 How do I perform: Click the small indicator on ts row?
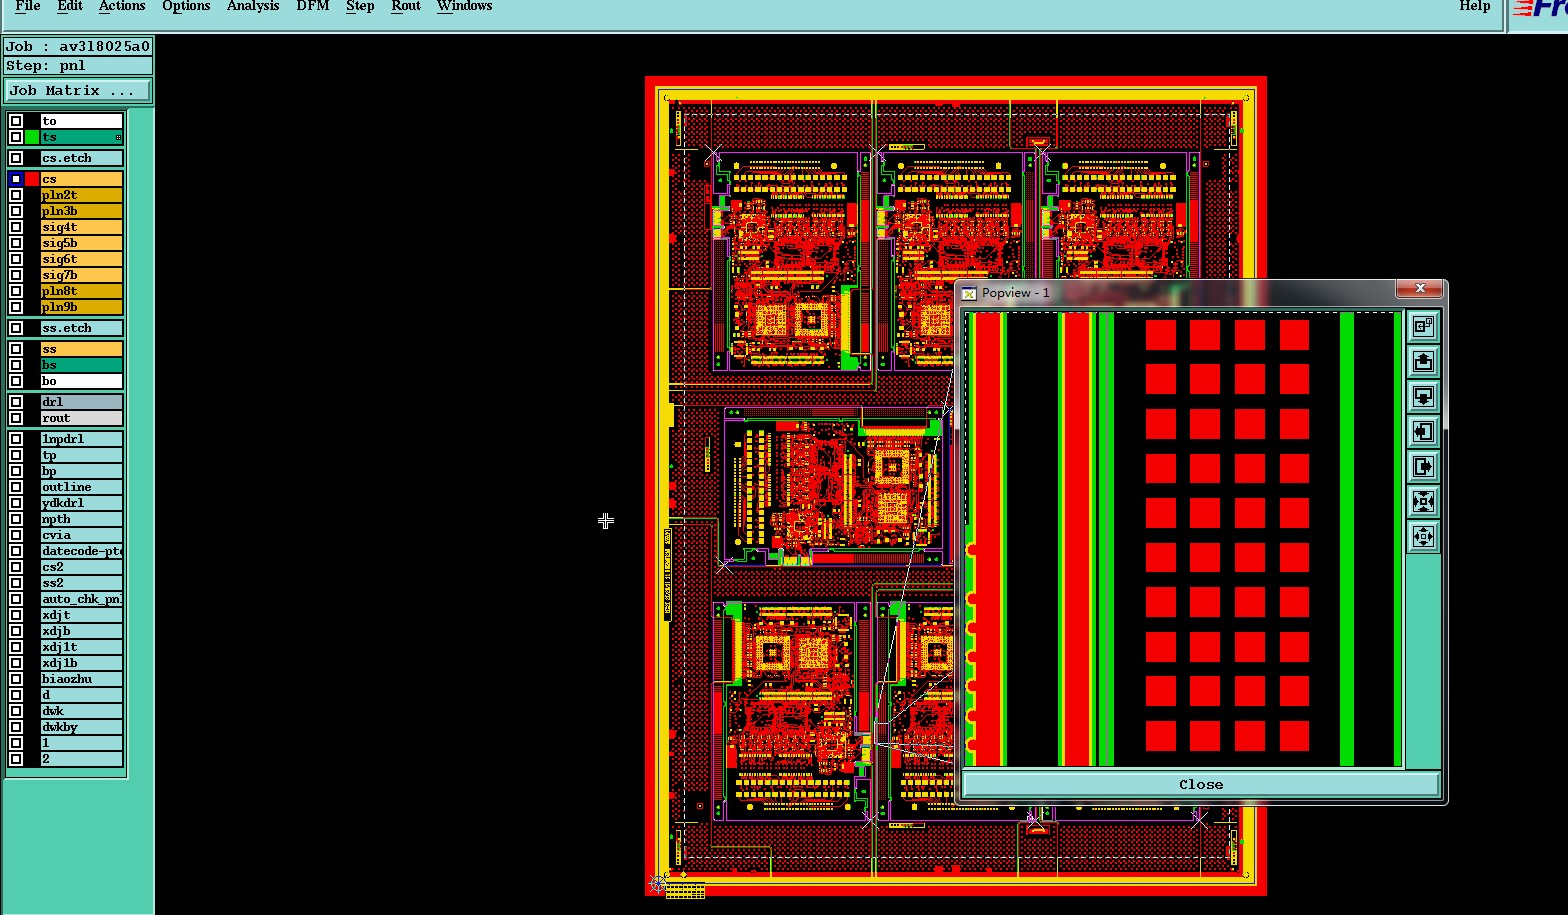pos(118,138)
